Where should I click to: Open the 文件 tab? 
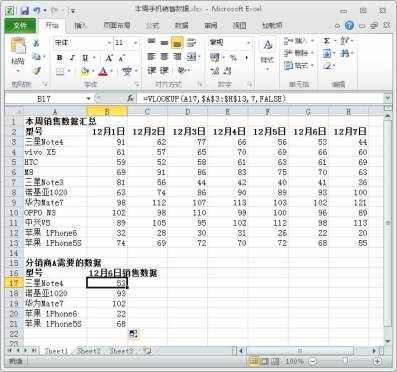(x=20, y=26)
